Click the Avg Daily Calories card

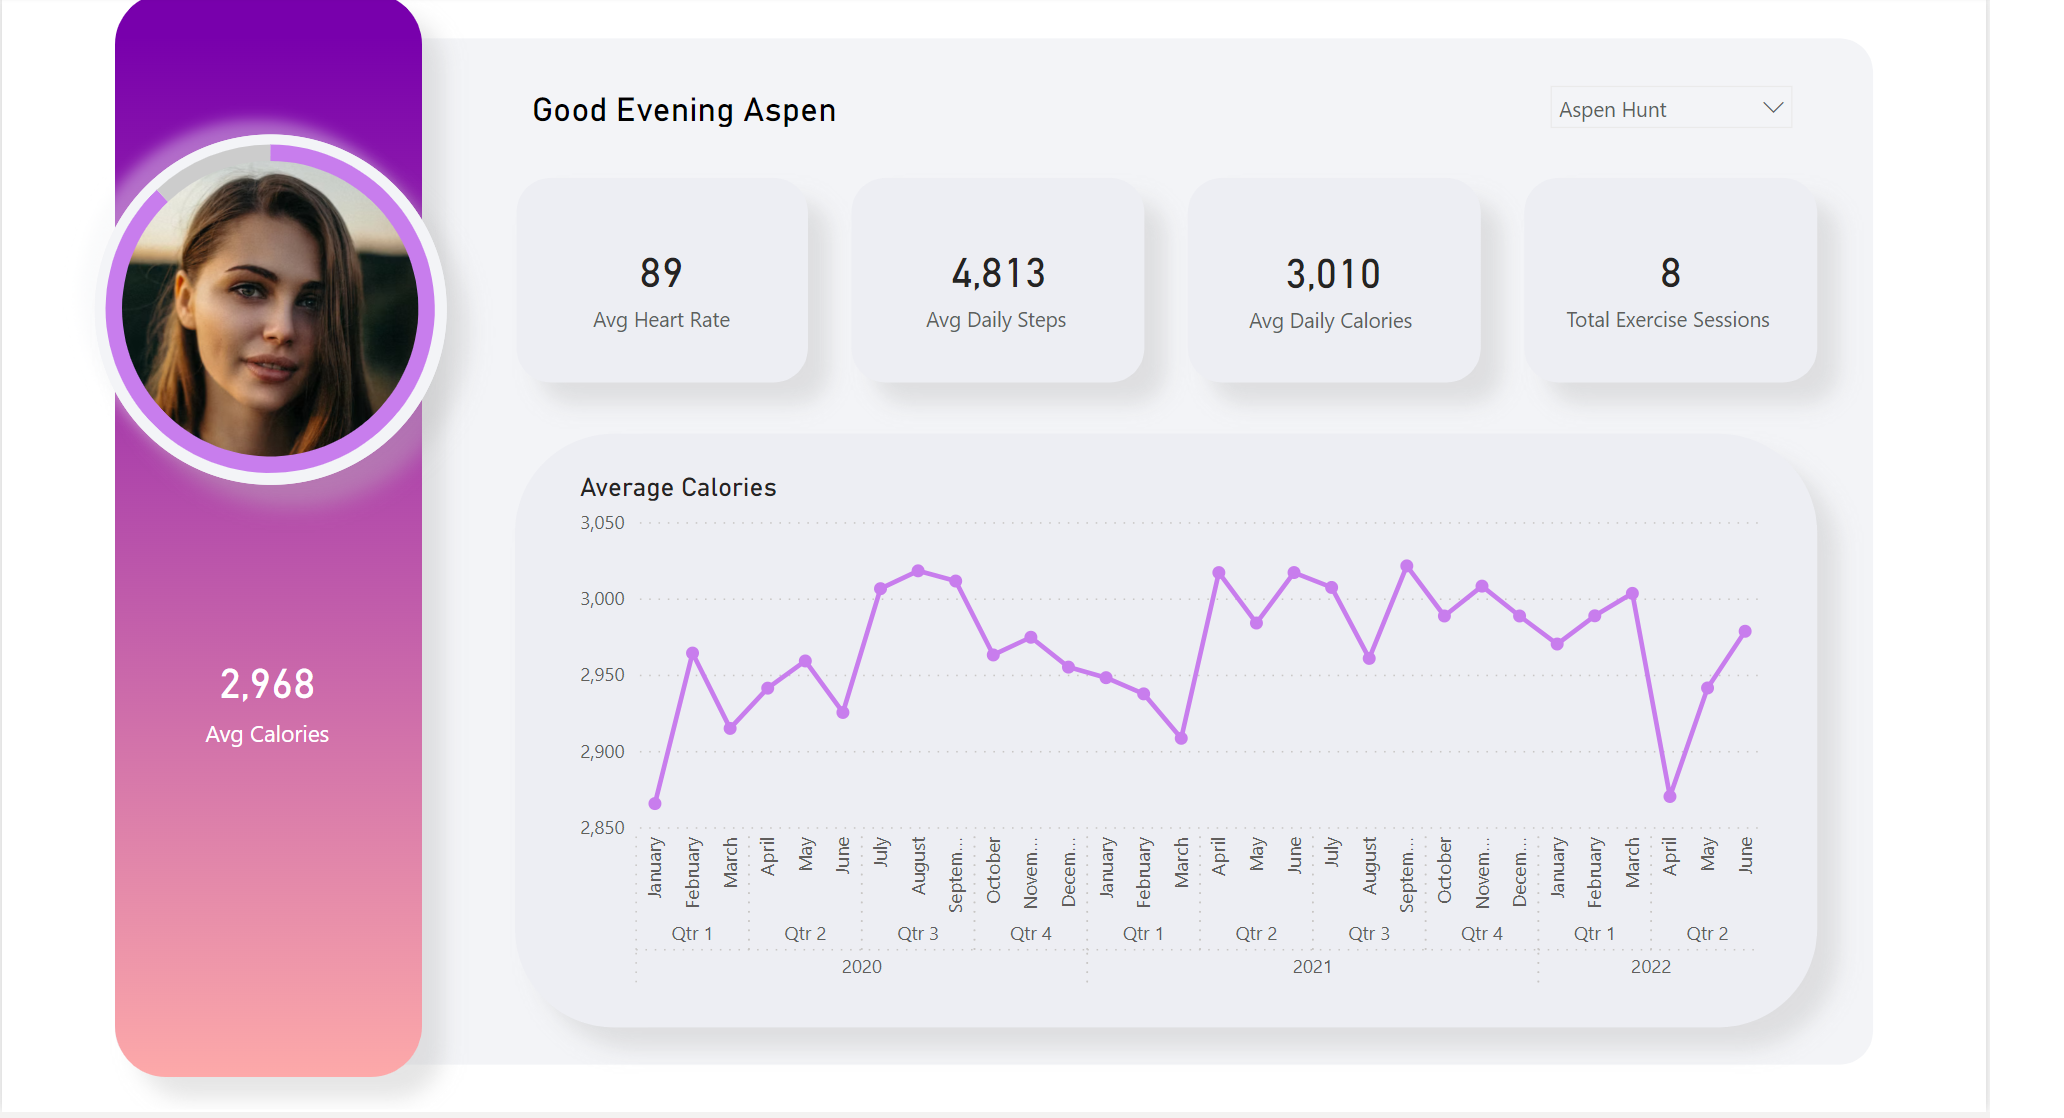point(1332,282)
